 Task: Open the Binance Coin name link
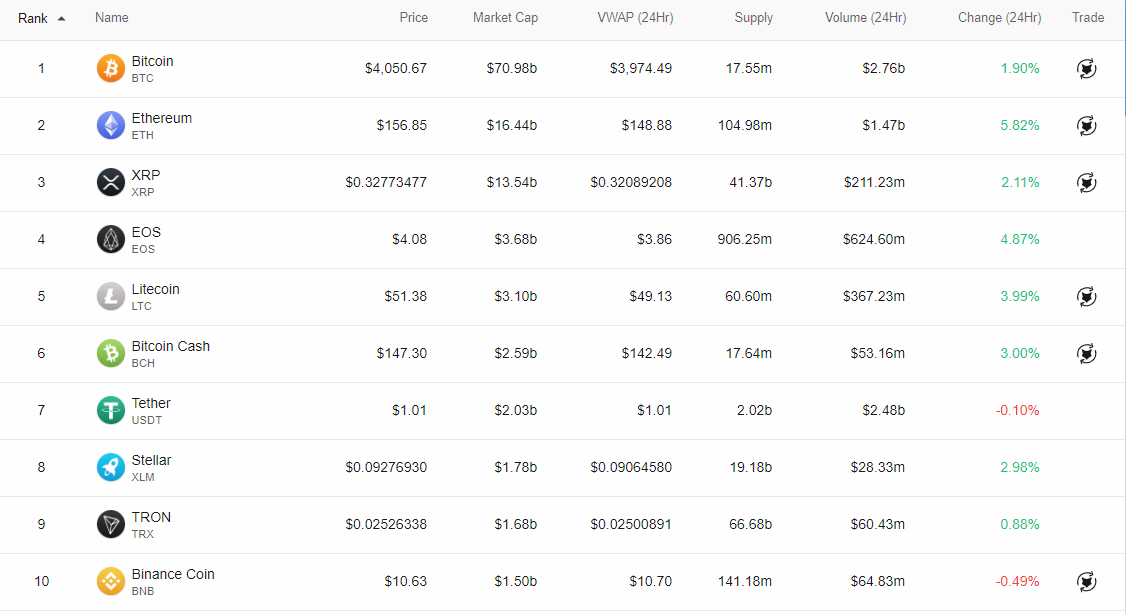(173, 574)
